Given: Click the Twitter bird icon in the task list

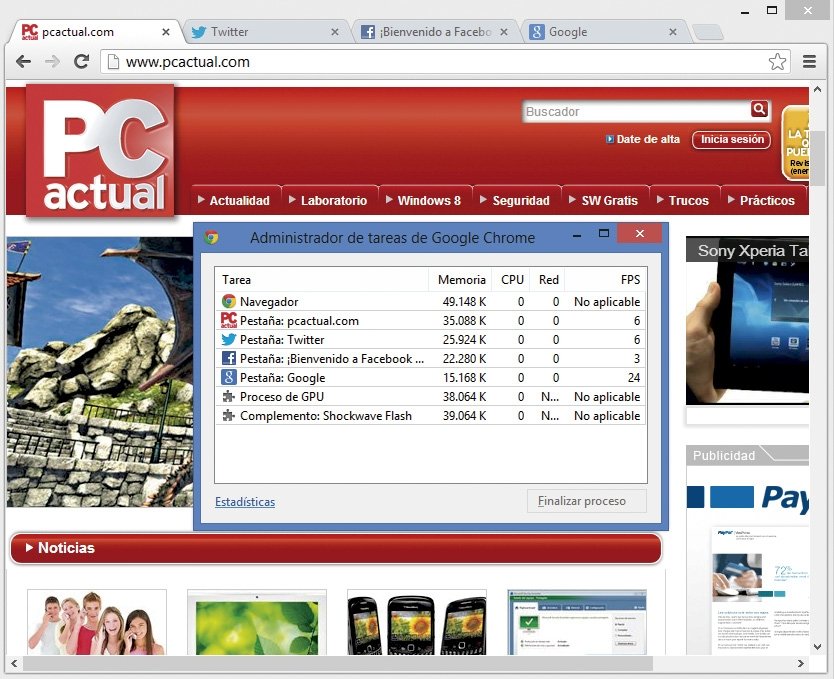Looking at the screenshot, I should click(x=229, y=339).
